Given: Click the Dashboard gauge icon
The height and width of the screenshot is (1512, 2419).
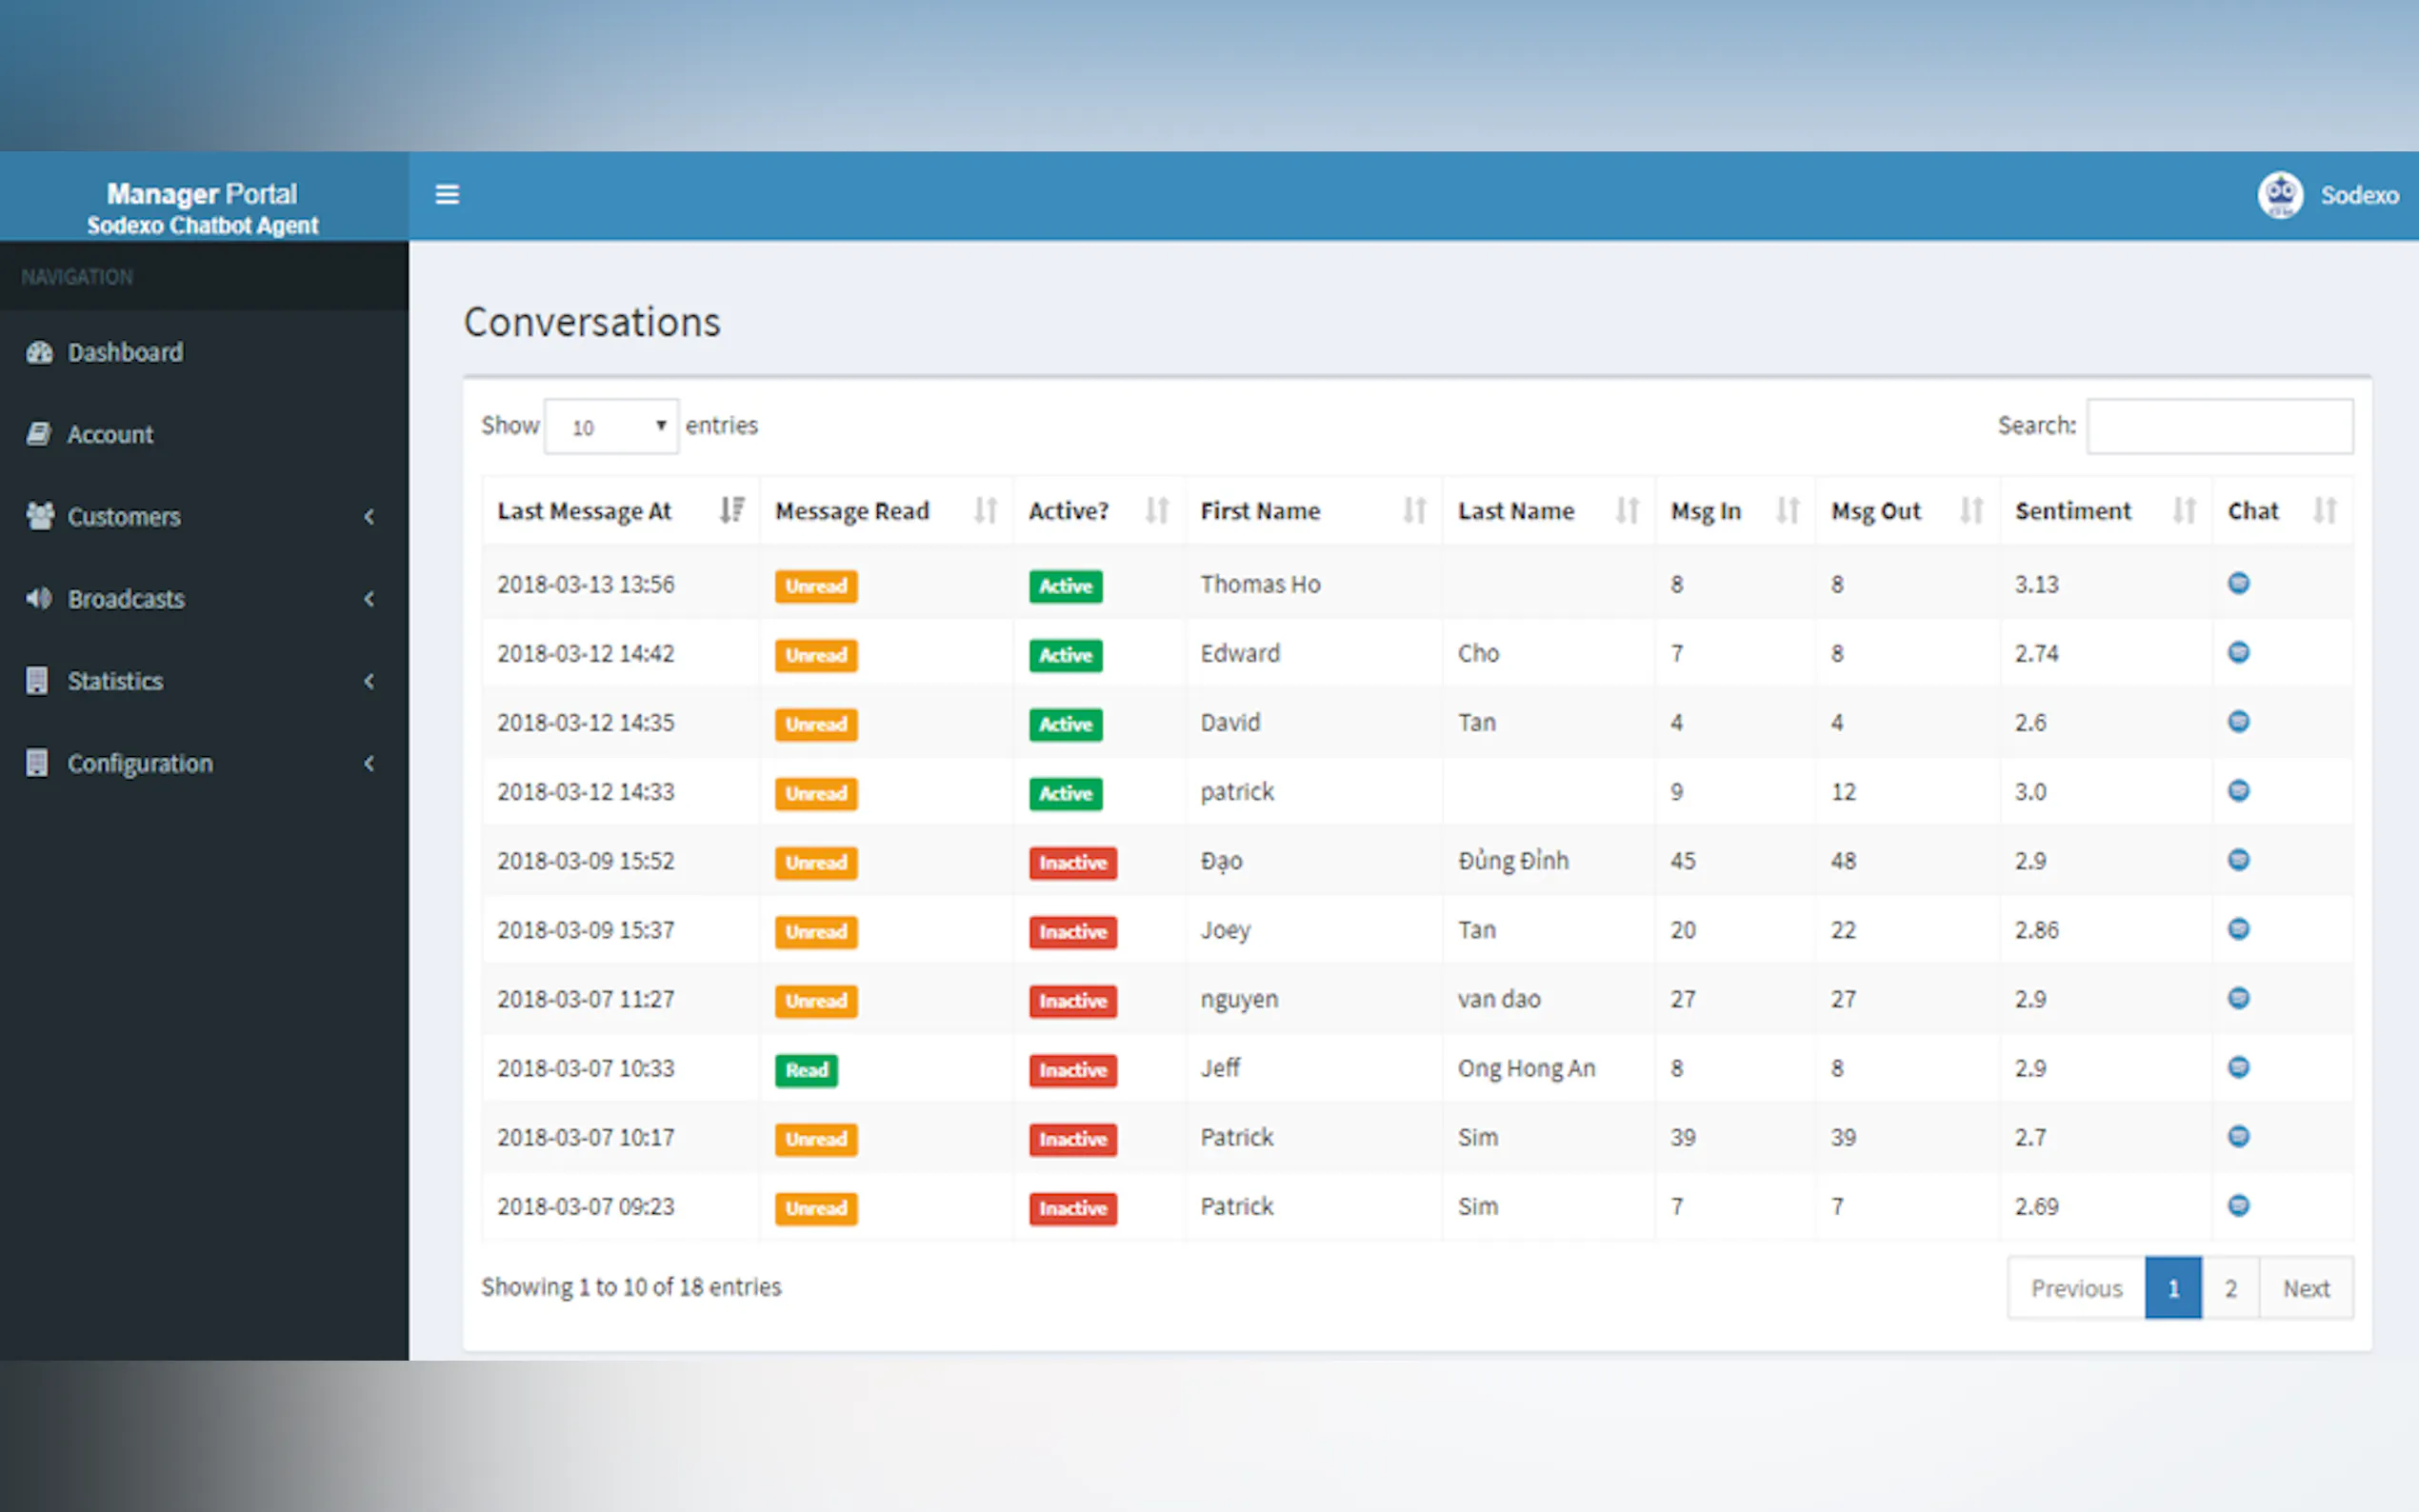Looking at the screenshot, I should [x=39, y=352].
